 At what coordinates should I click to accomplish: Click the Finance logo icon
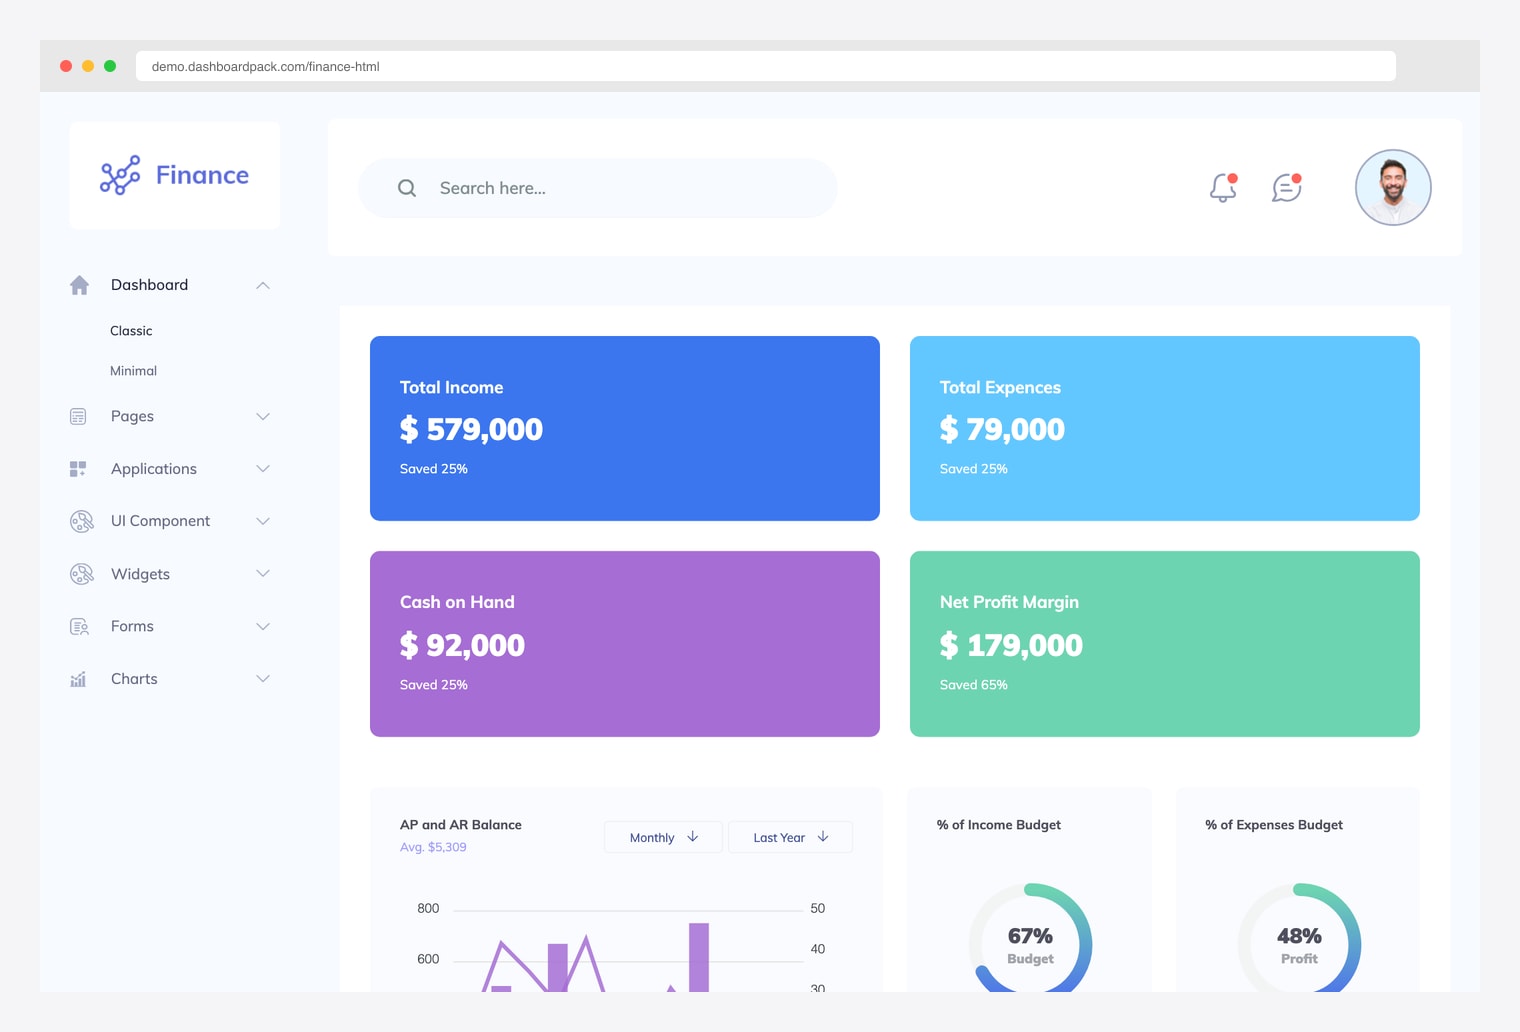coord(120,175)
